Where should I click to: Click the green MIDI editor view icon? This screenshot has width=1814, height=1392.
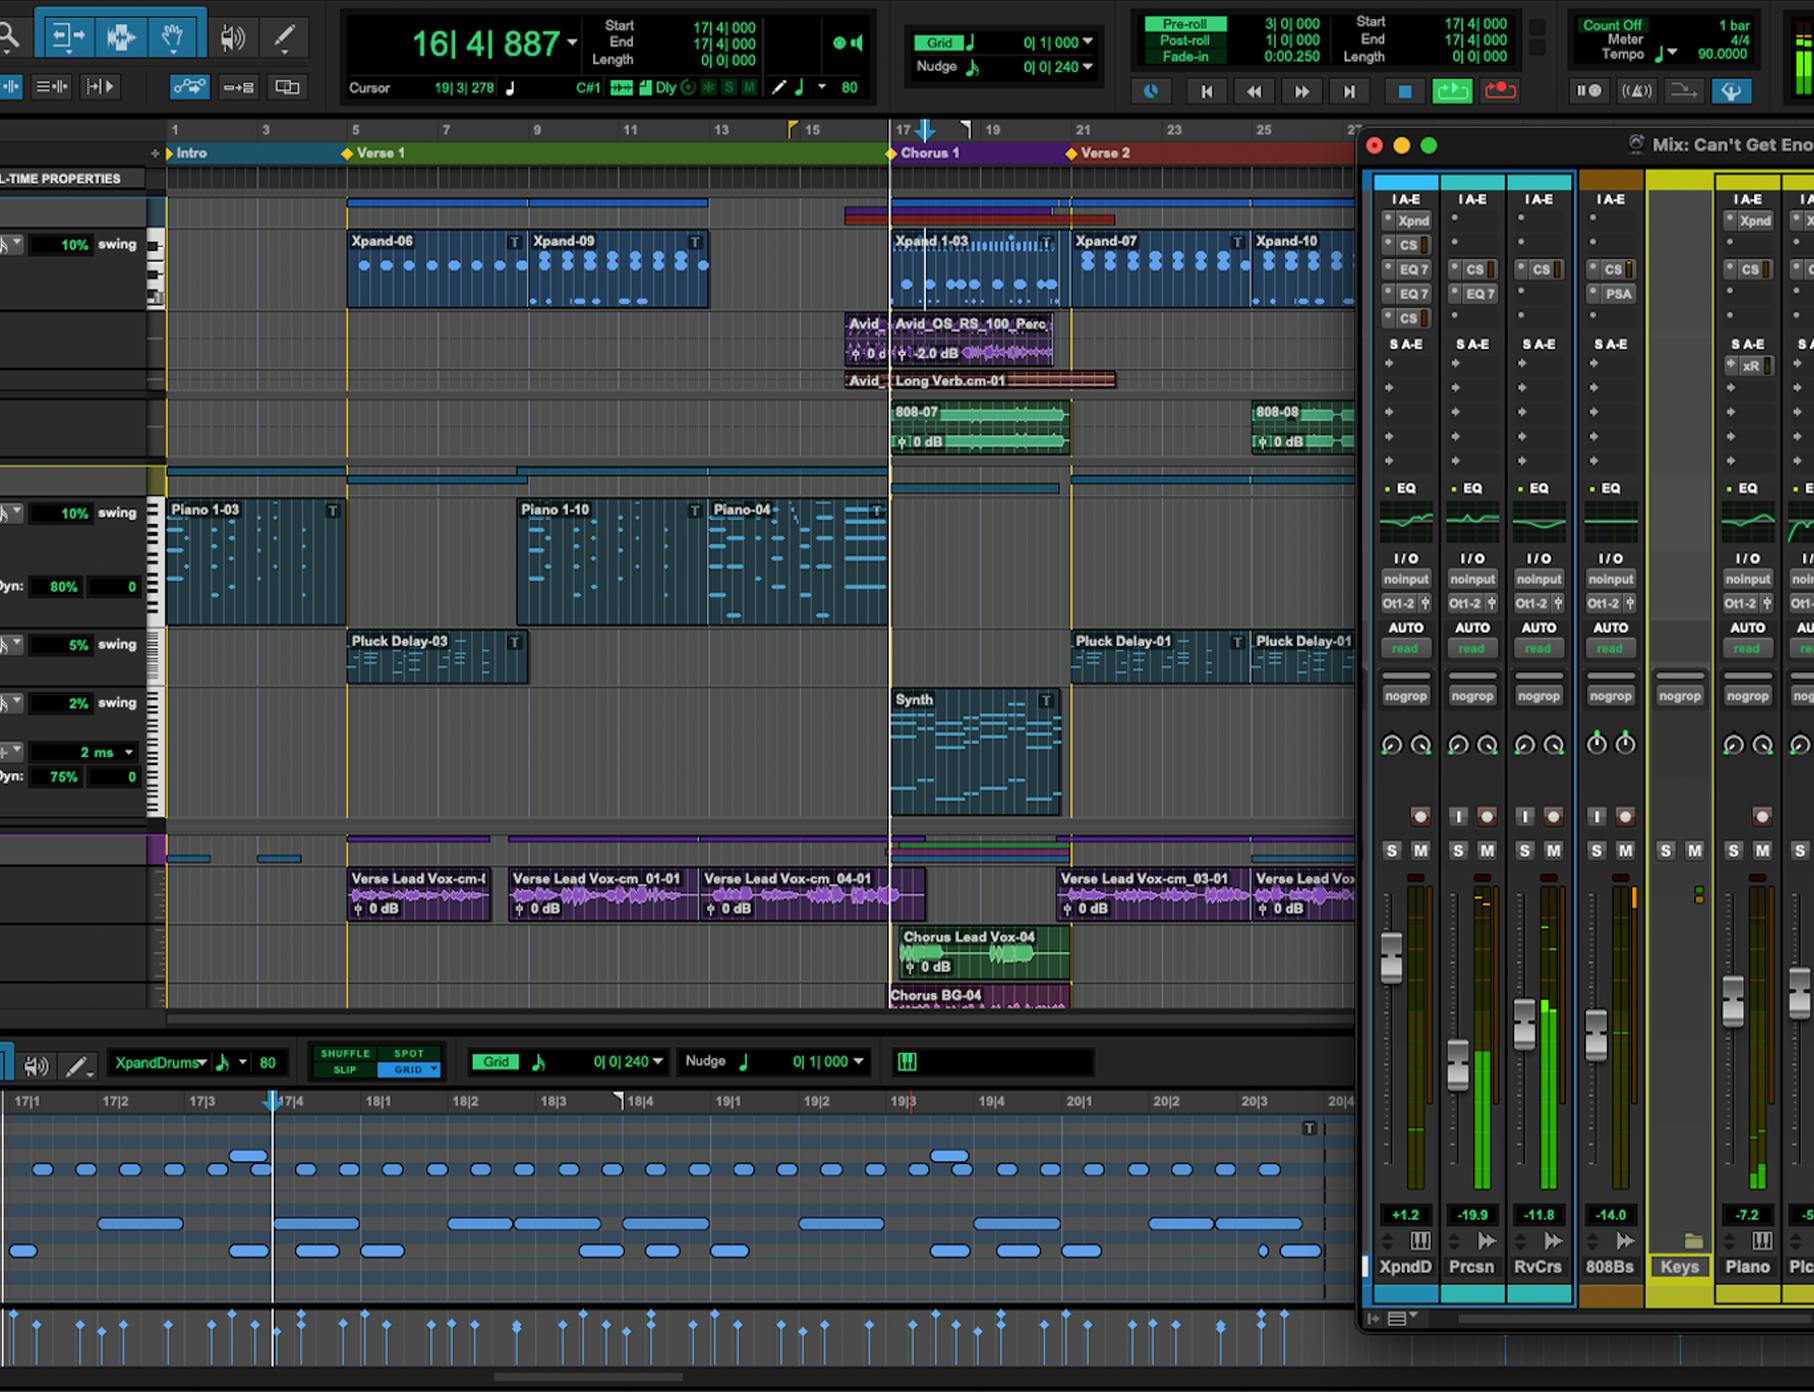coord(907,1062)
